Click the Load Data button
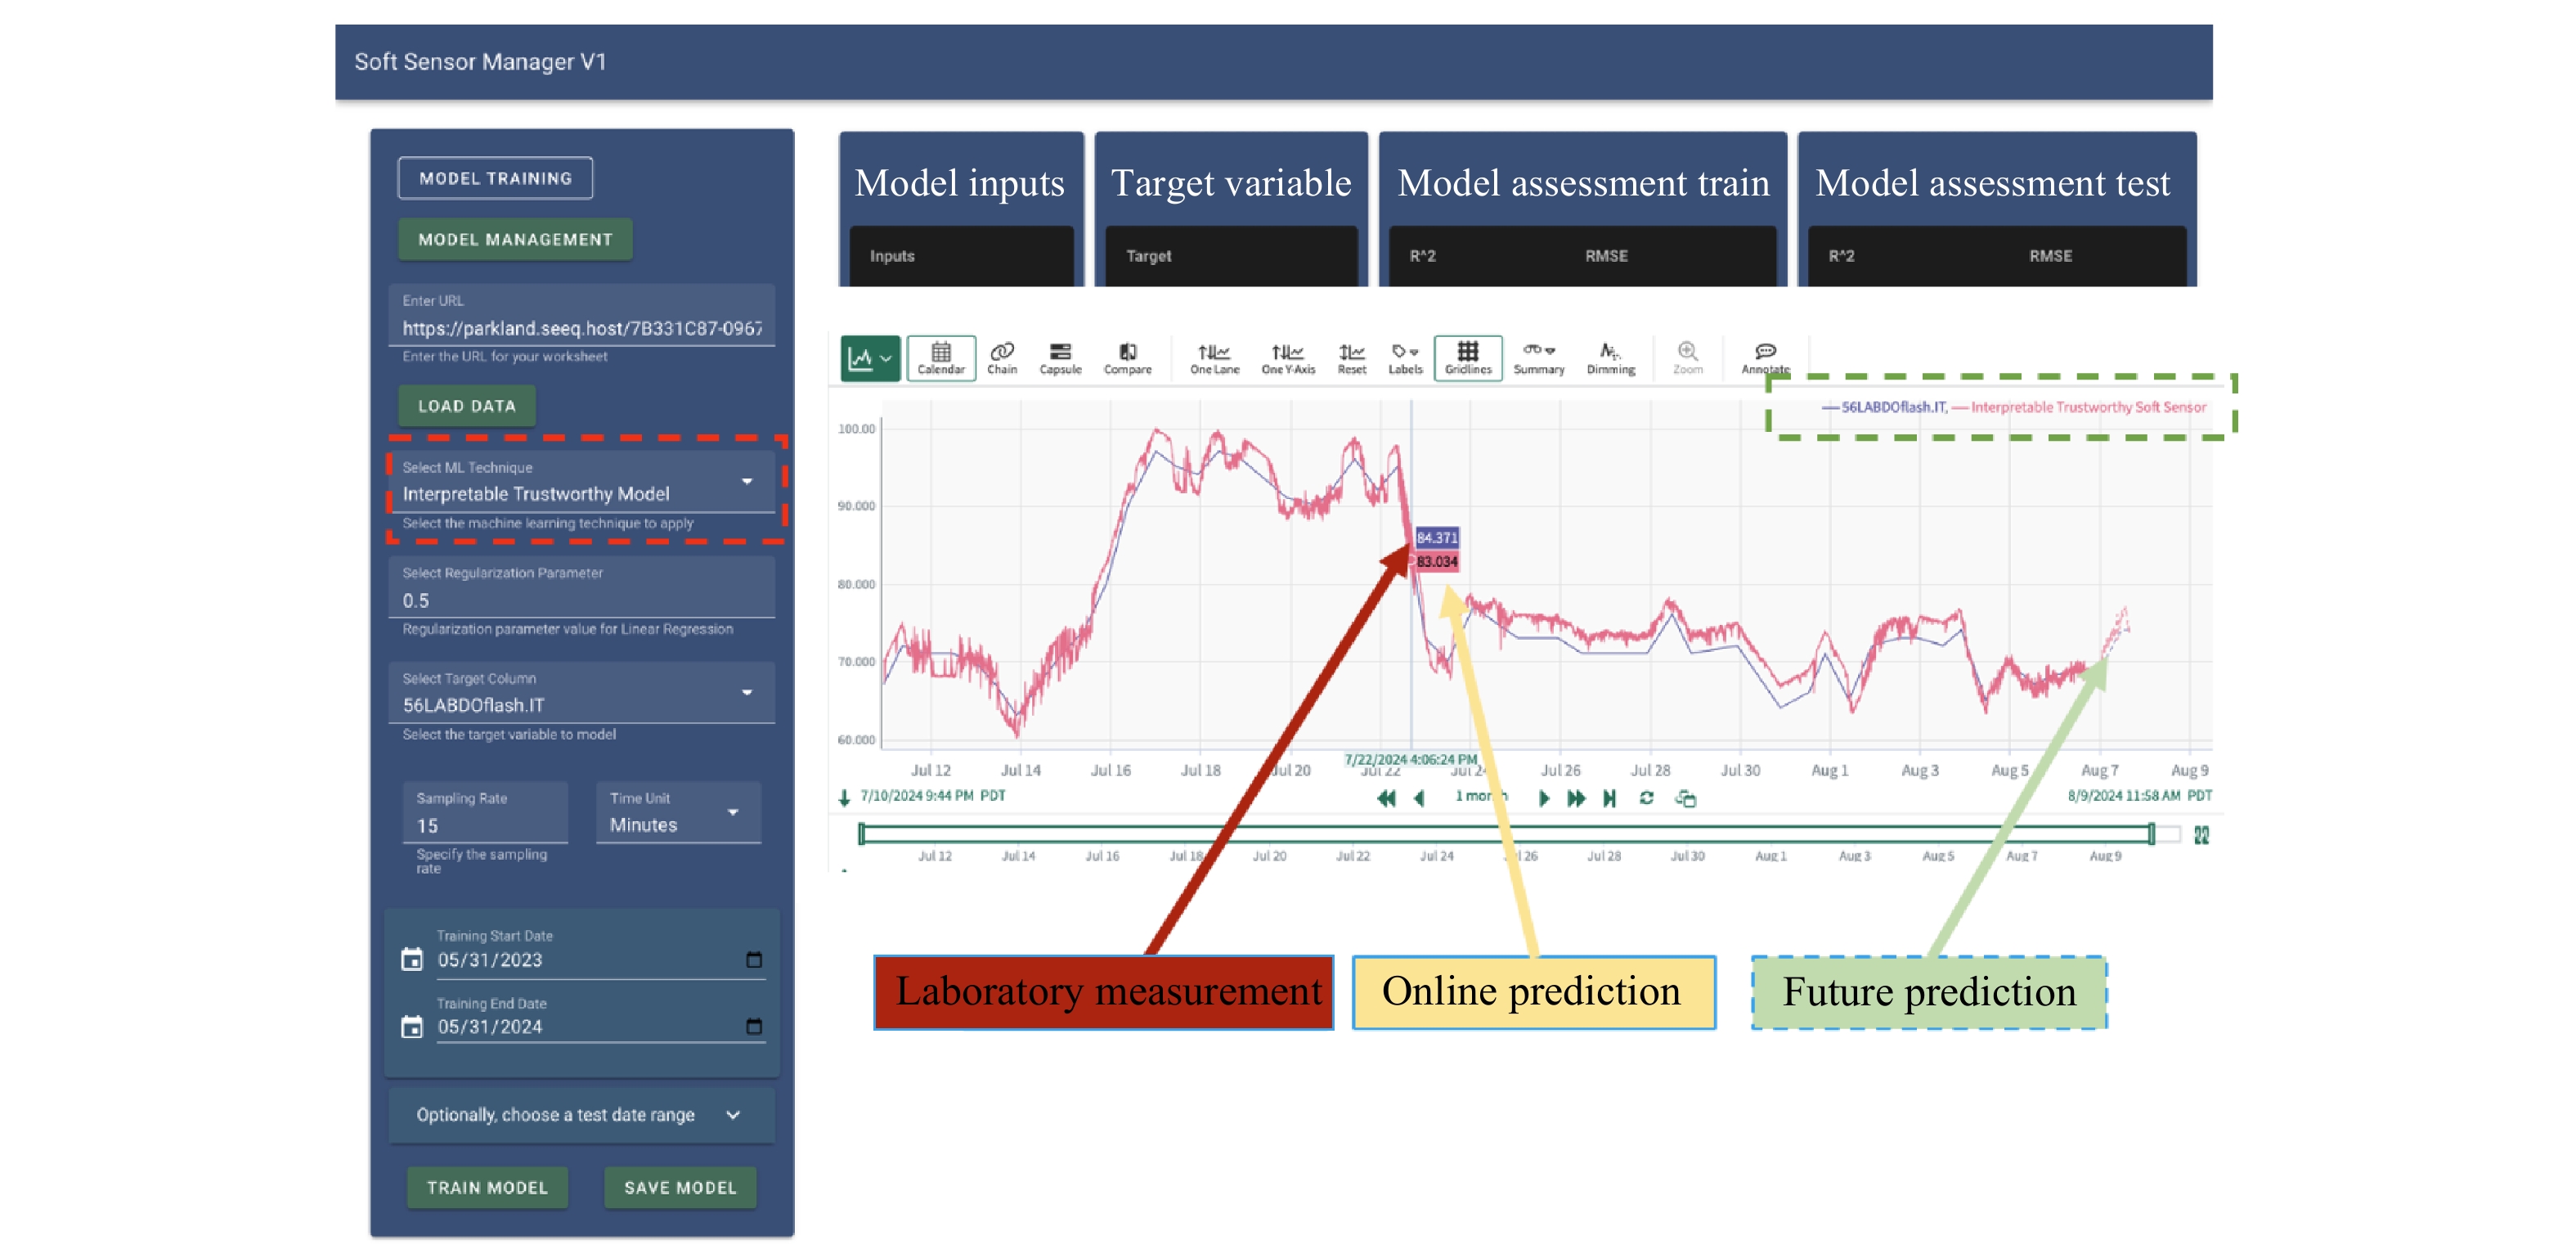The image size is (2576, 1254). point(467,405)
